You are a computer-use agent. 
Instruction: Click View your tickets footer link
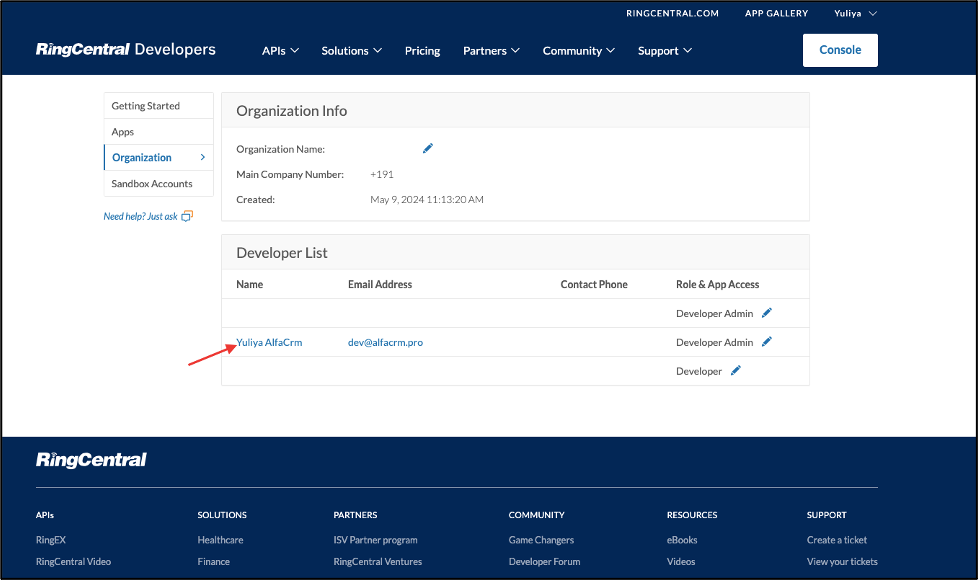[842, 562]
